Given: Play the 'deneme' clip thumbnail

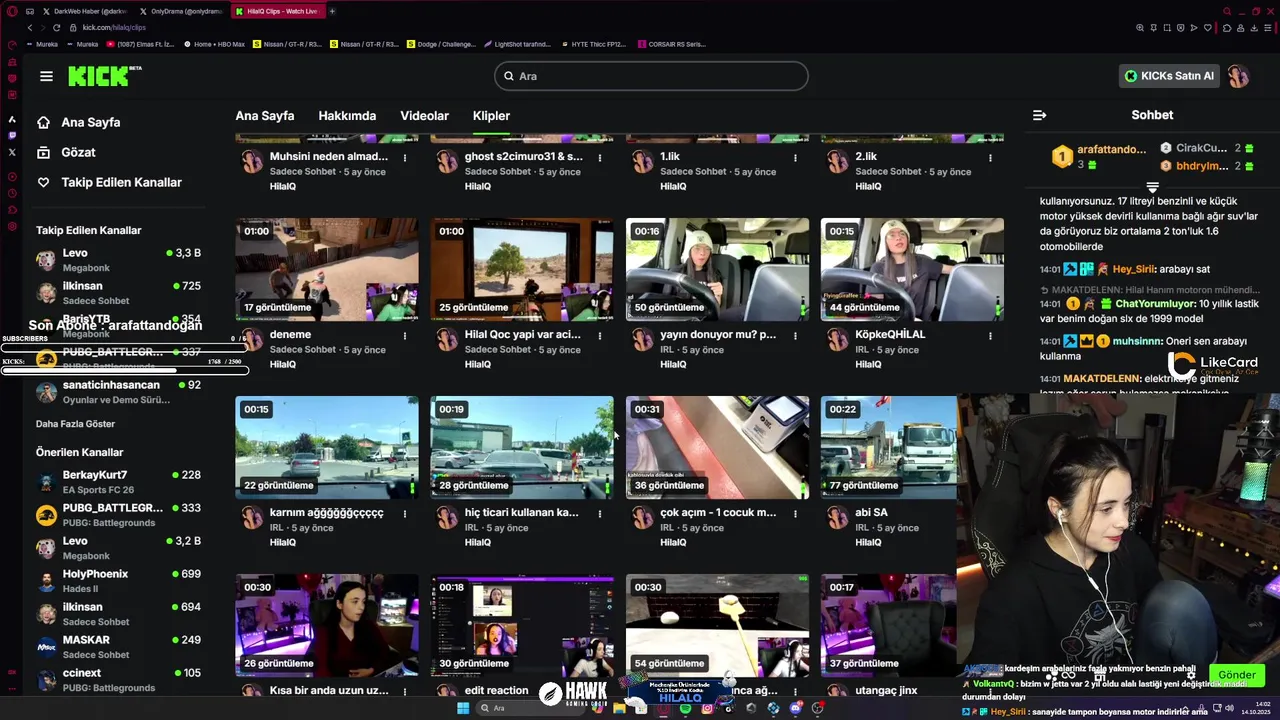Looking at the screenshot, I should pyautogui.click(x=327, y=270).
